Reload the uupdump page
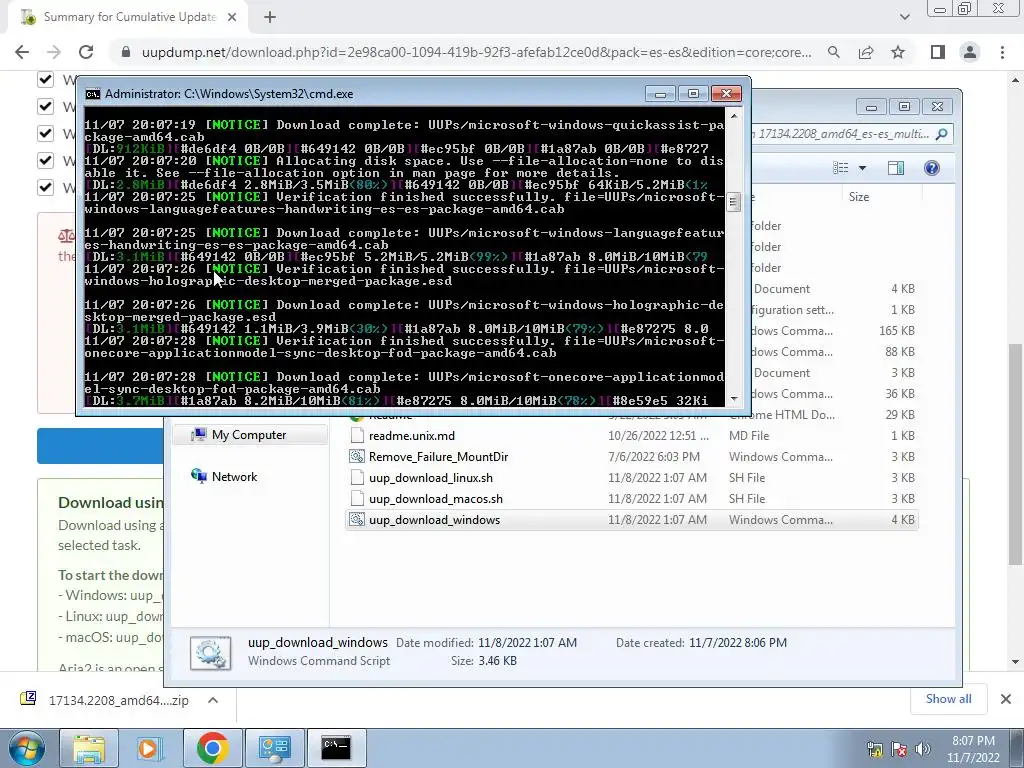This screenshot has width=1024, height=768. (86, 52)
